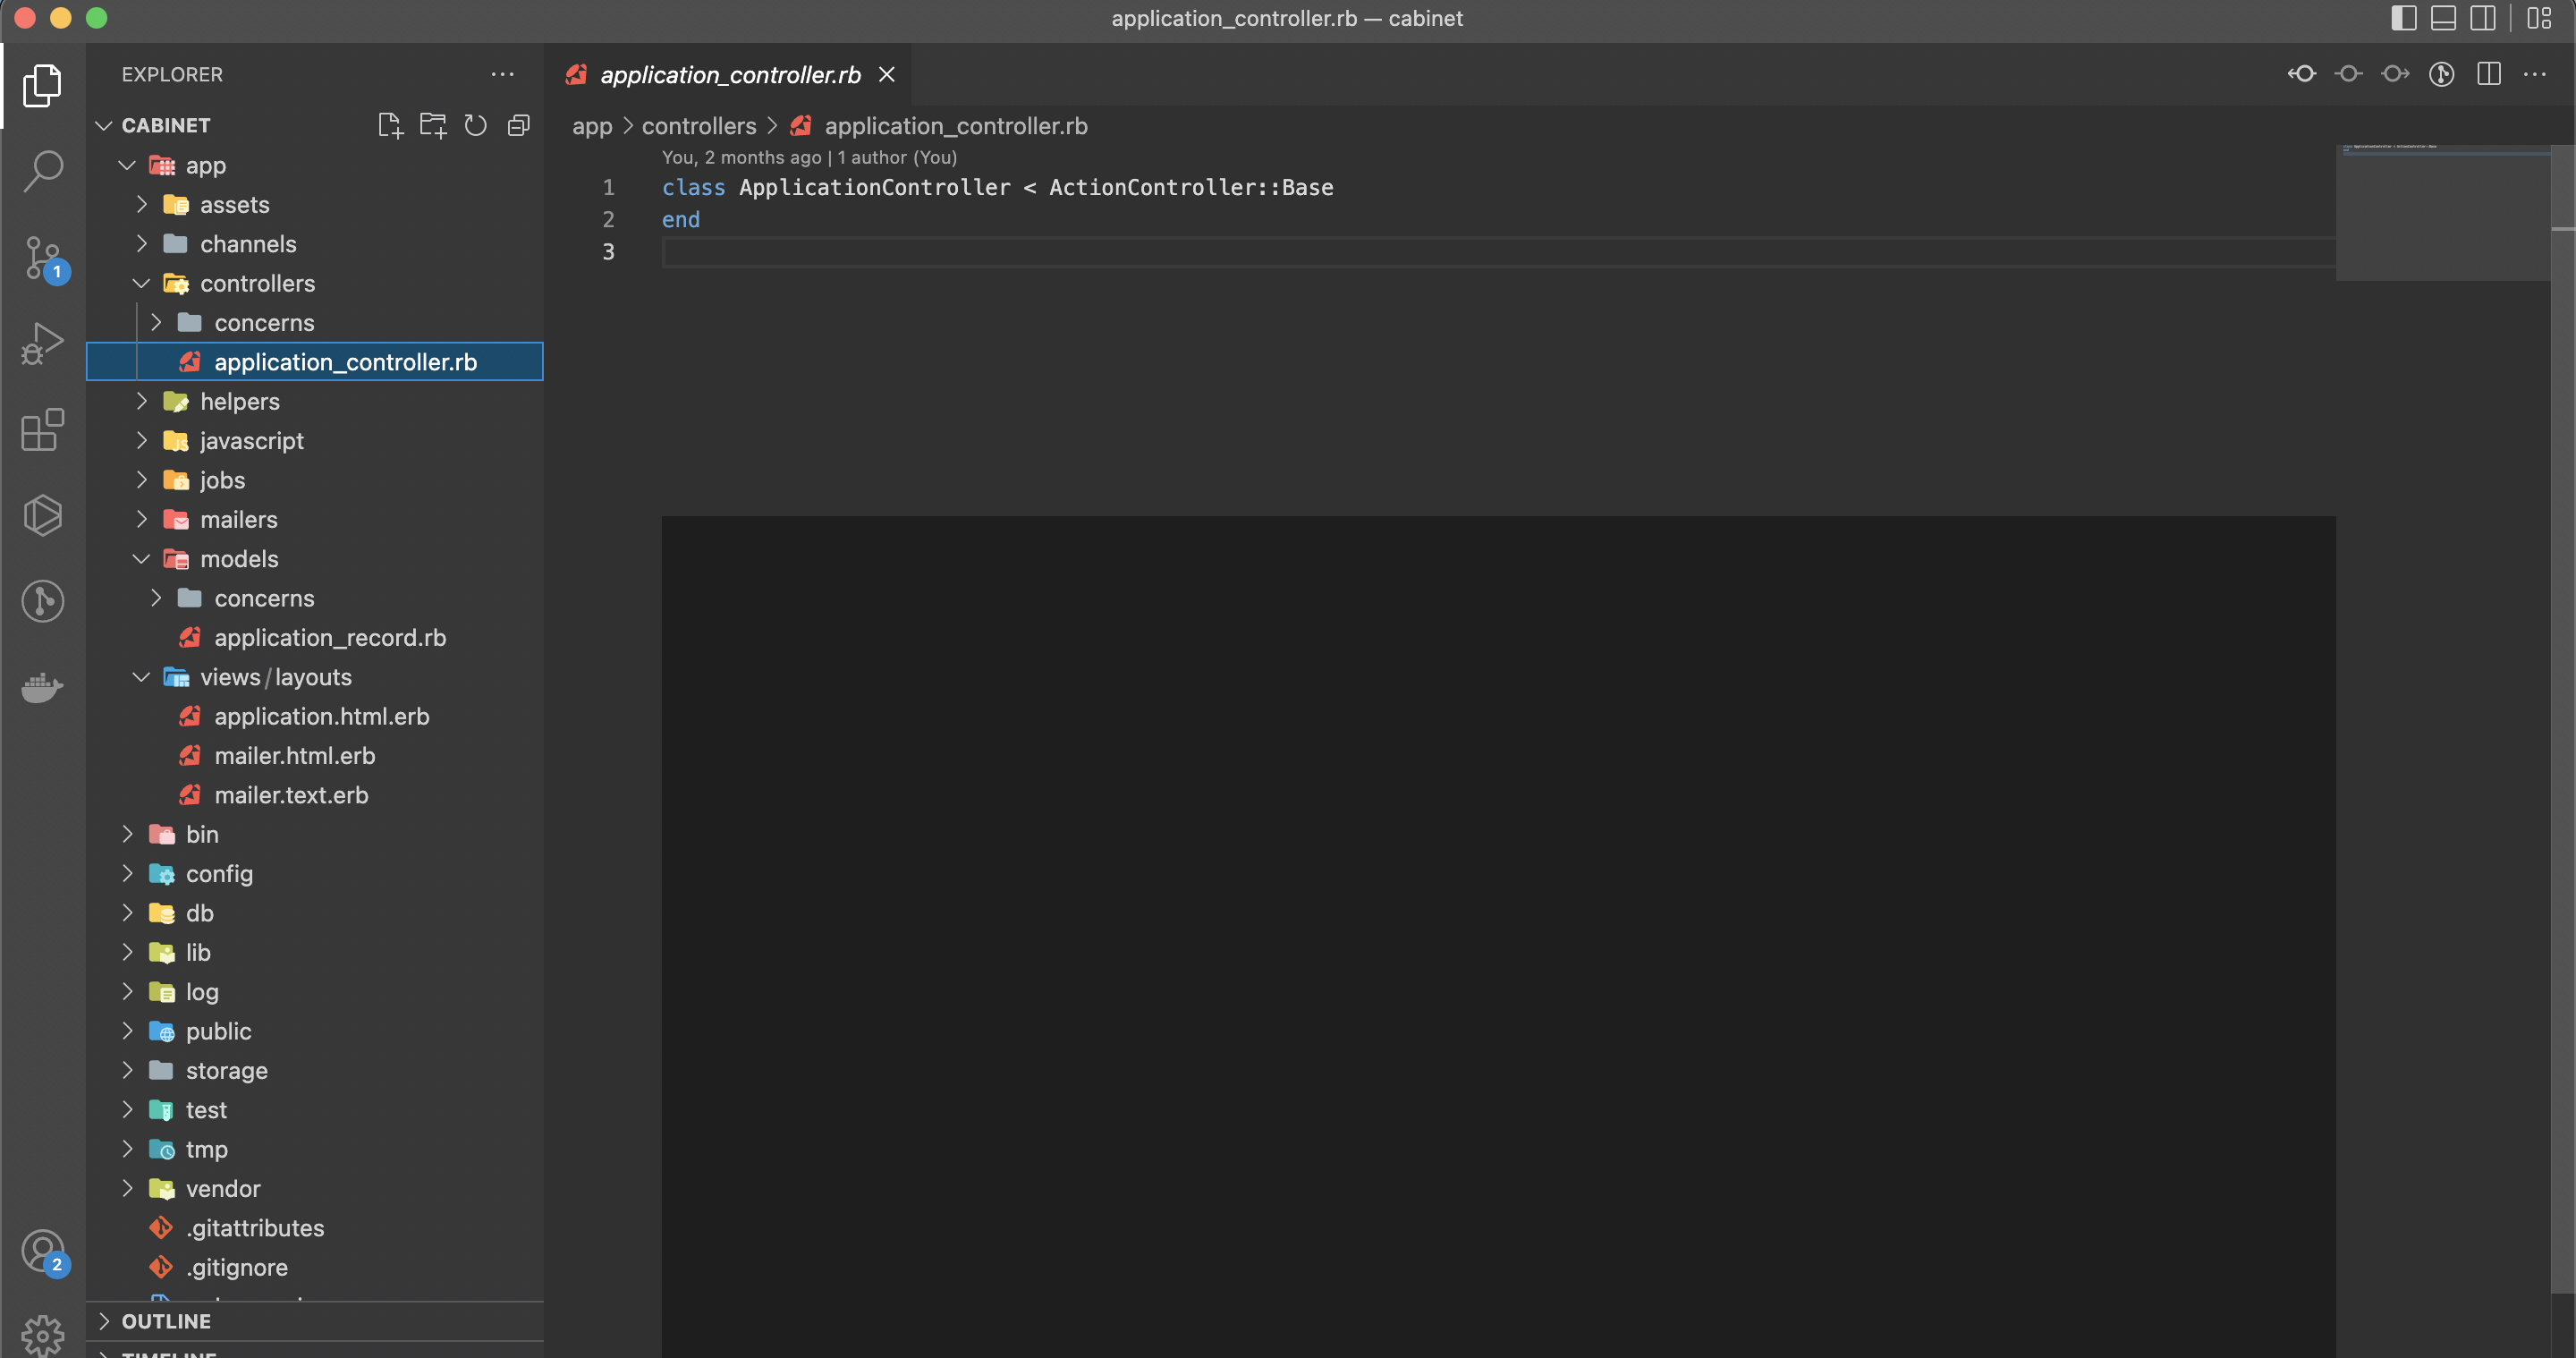Toggle the bottom panel visibility

coord(2443,18)
